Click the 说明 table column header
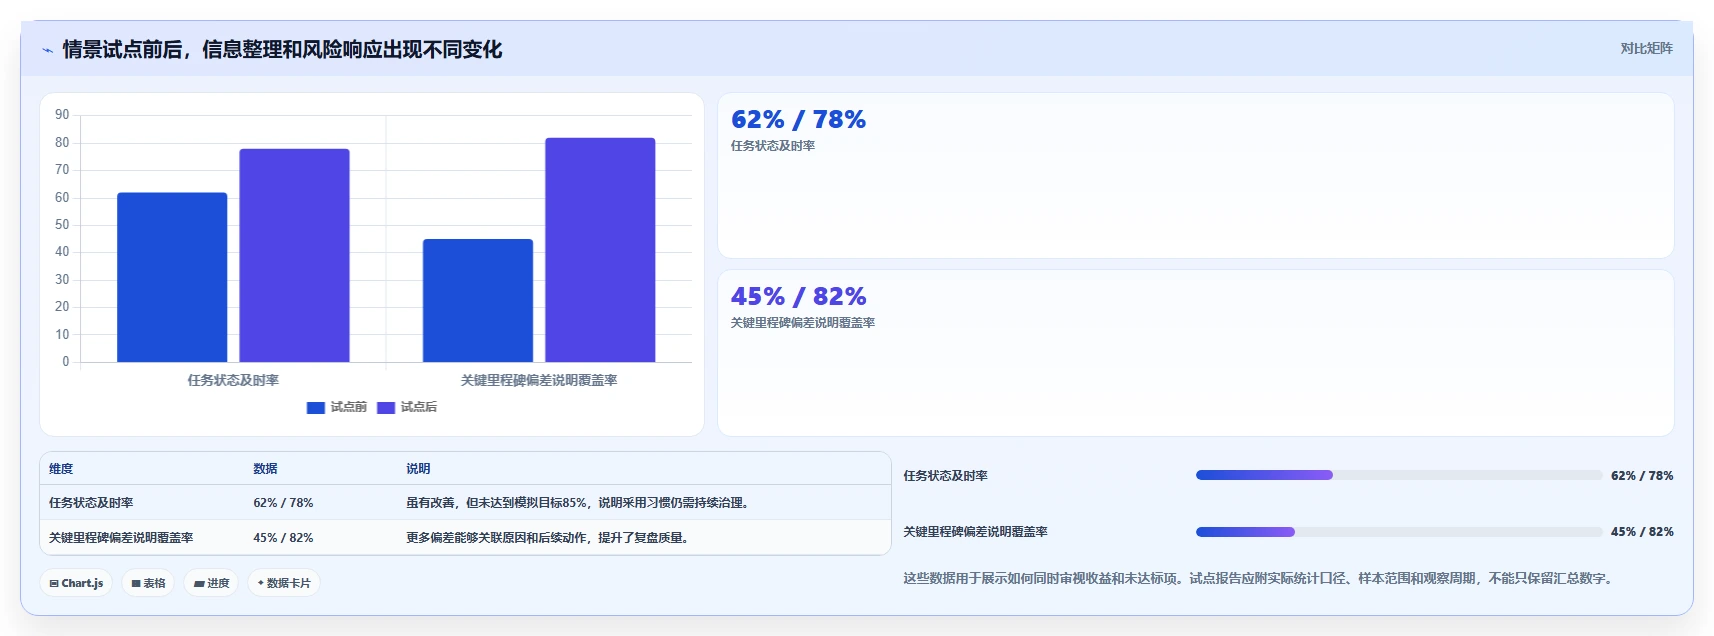 click(x=418, y=469)
